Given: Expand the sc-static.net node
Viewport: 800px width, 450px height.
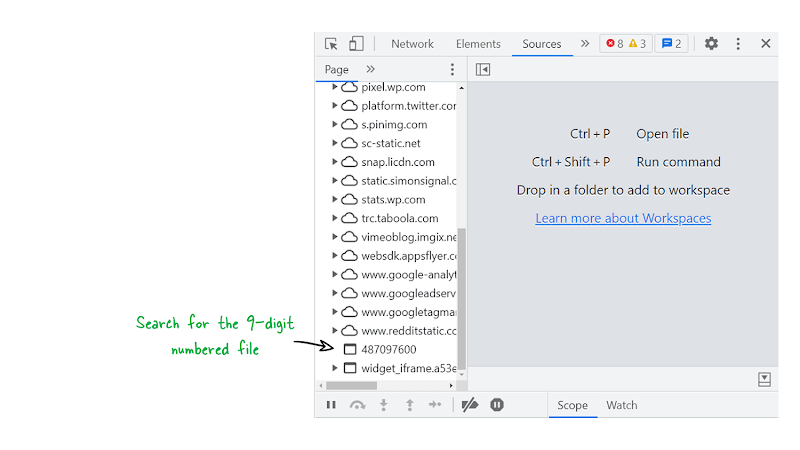Looking at the screenshot, I should pos(335,143).
